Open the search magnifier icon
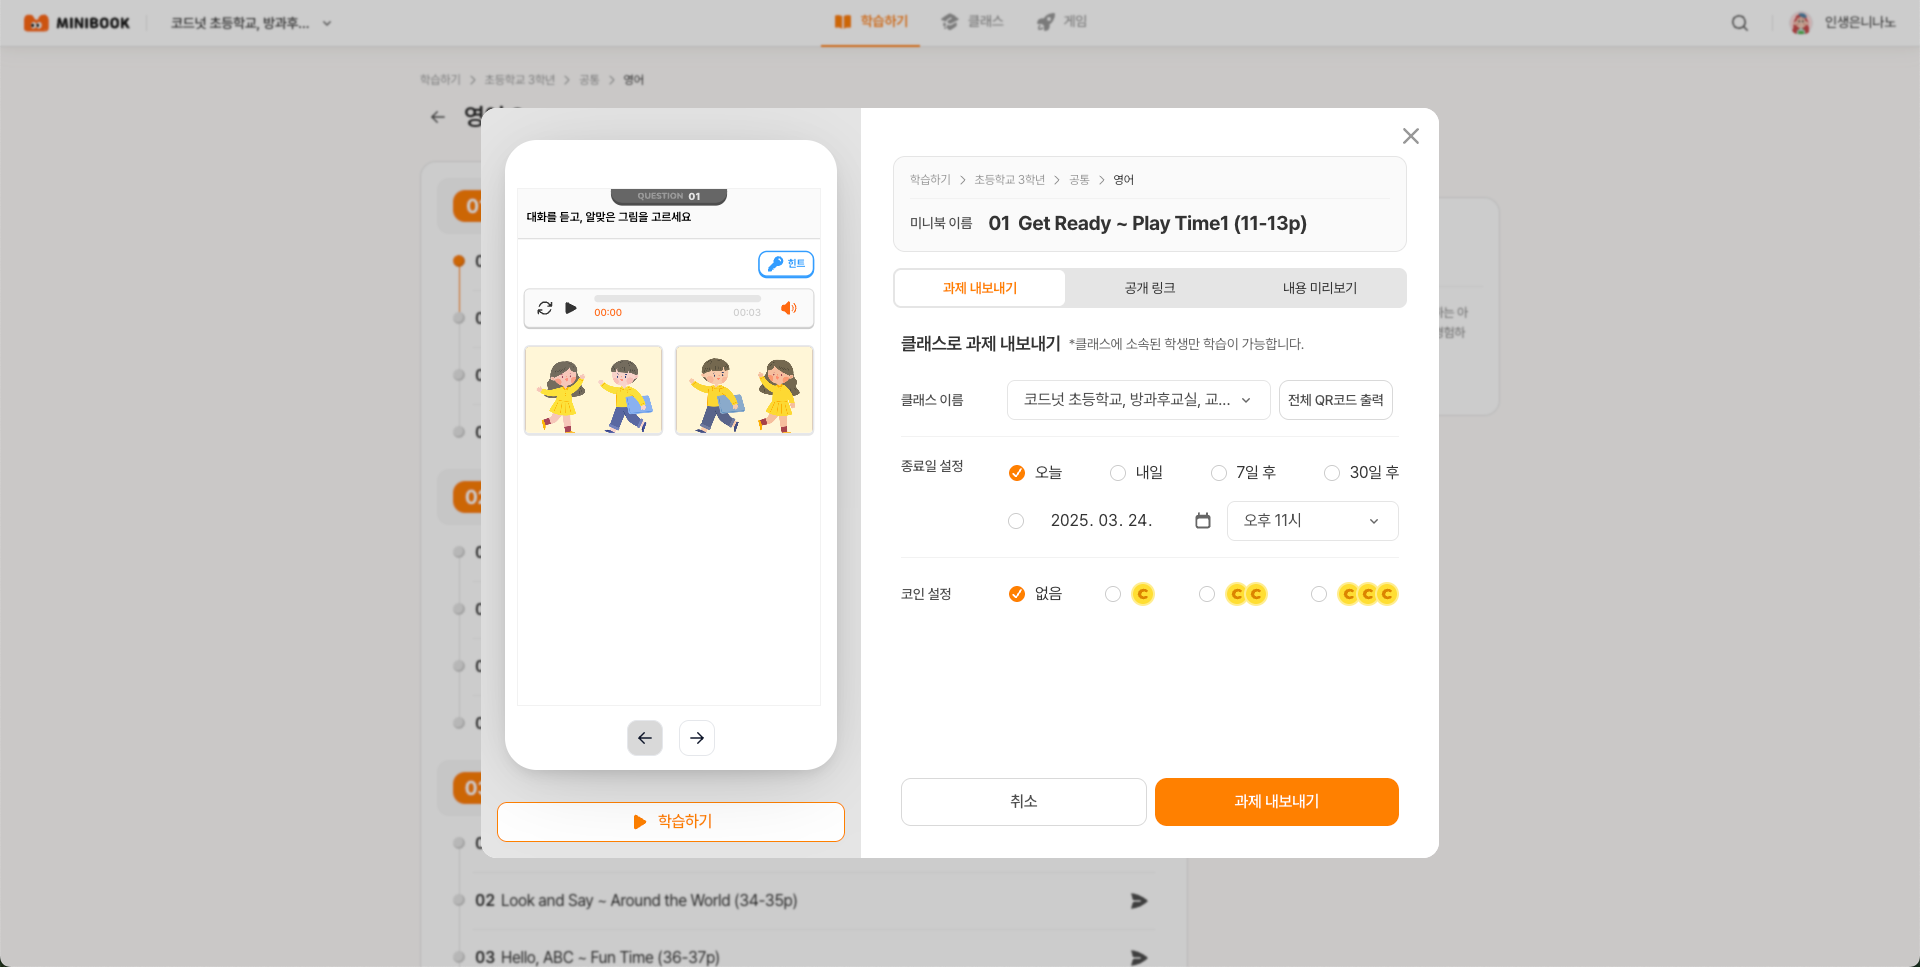Screen dimensions: 1920x967 click(1740, 22)
